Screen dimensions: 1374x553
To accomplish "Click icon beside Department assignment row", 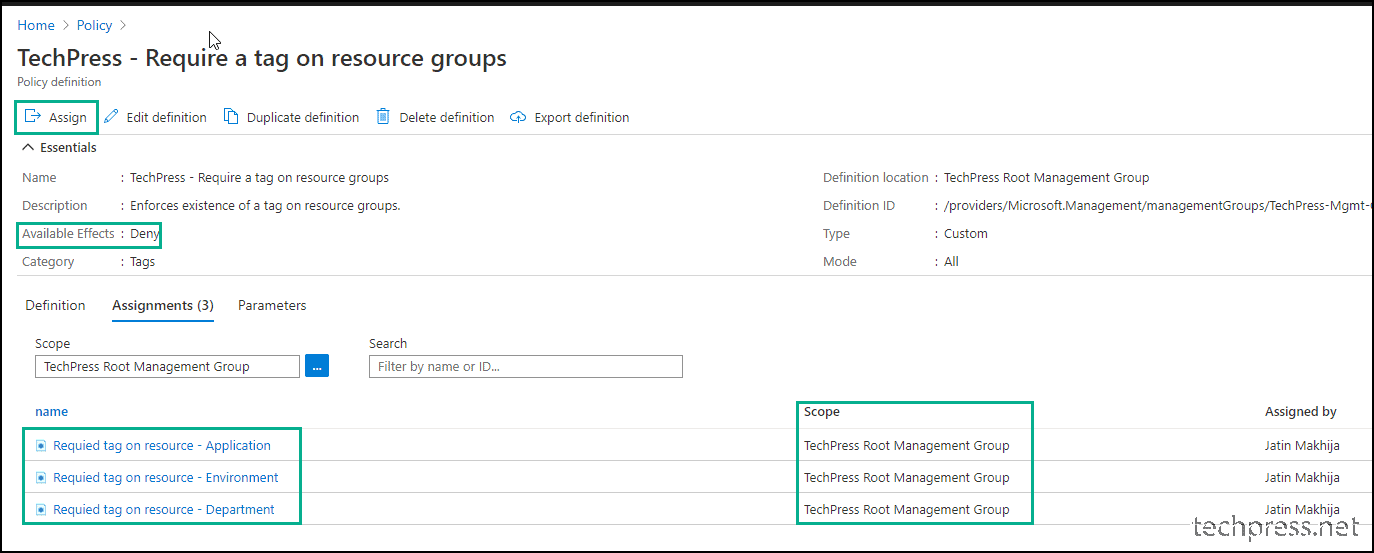I will point(41,510).
